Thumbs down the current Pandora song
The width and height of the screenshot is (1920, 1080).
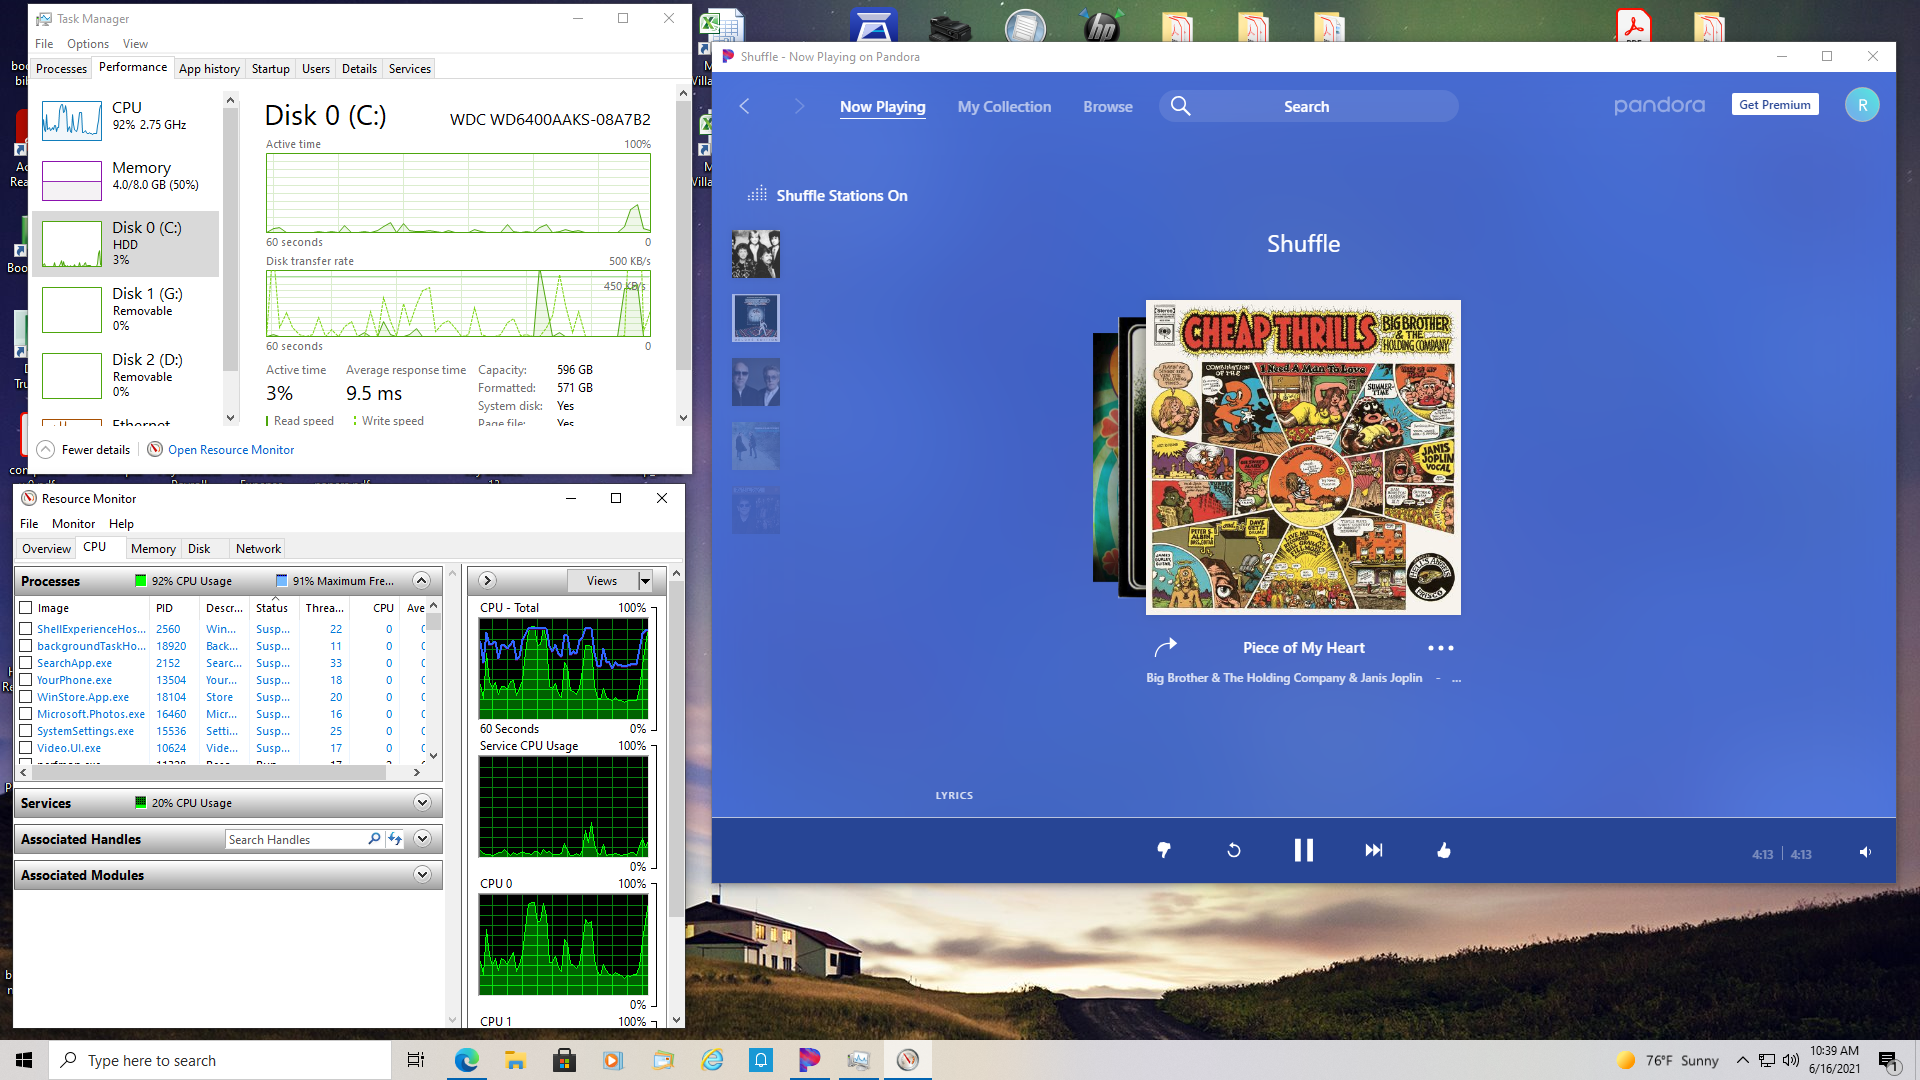[x=1164, y=850]
